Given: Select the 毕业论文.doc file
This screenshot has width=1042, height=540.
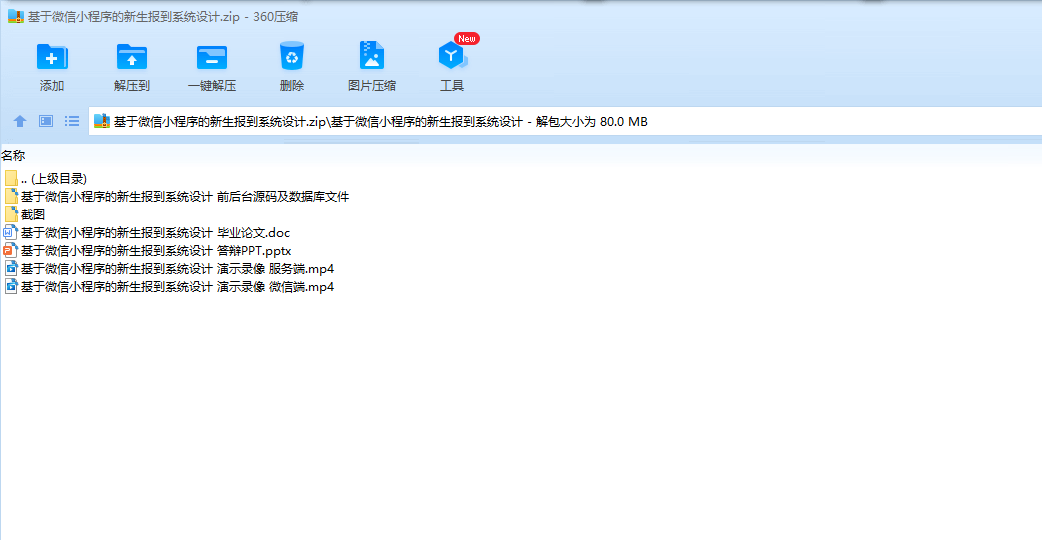Looking at the screenshot, I should pos(147,232).
